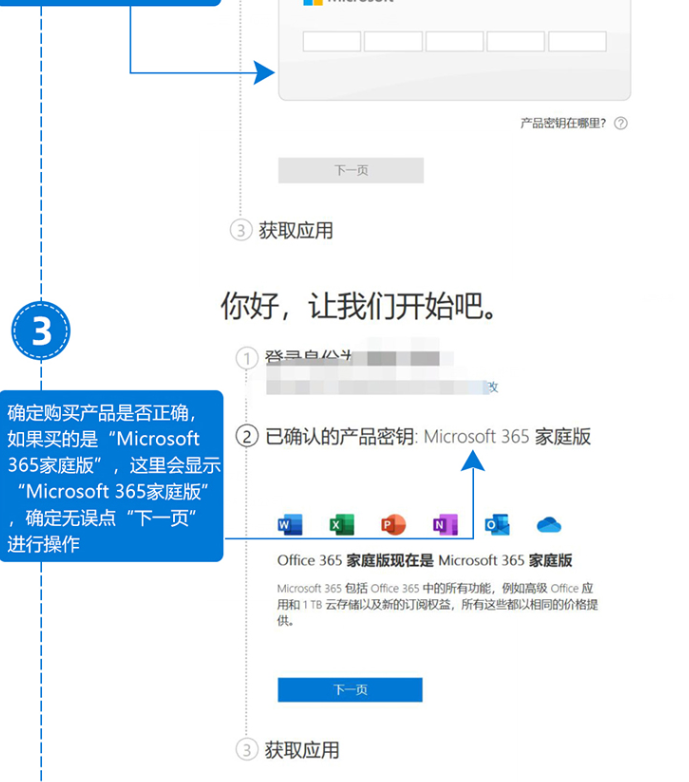689x782 pixels.
Task: Focus the fifth product key input box
Action: click(577, 41)
